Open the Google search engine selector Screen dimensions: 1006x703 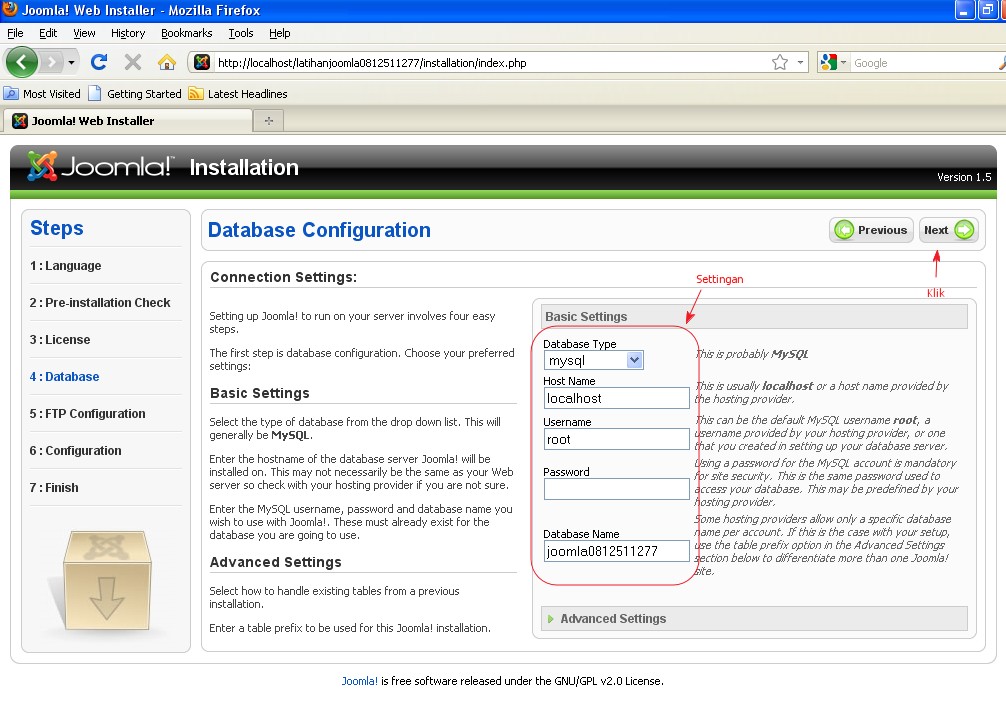[x=833, y=62]
